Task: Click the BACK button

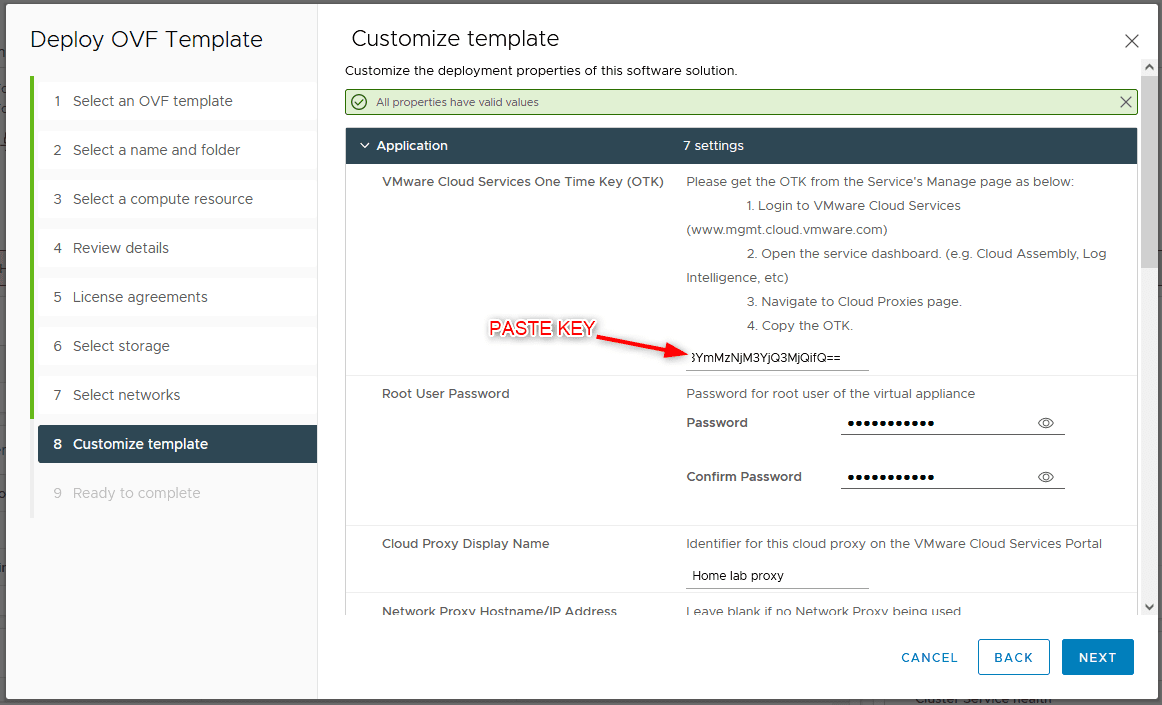Action: point(1013,658)
